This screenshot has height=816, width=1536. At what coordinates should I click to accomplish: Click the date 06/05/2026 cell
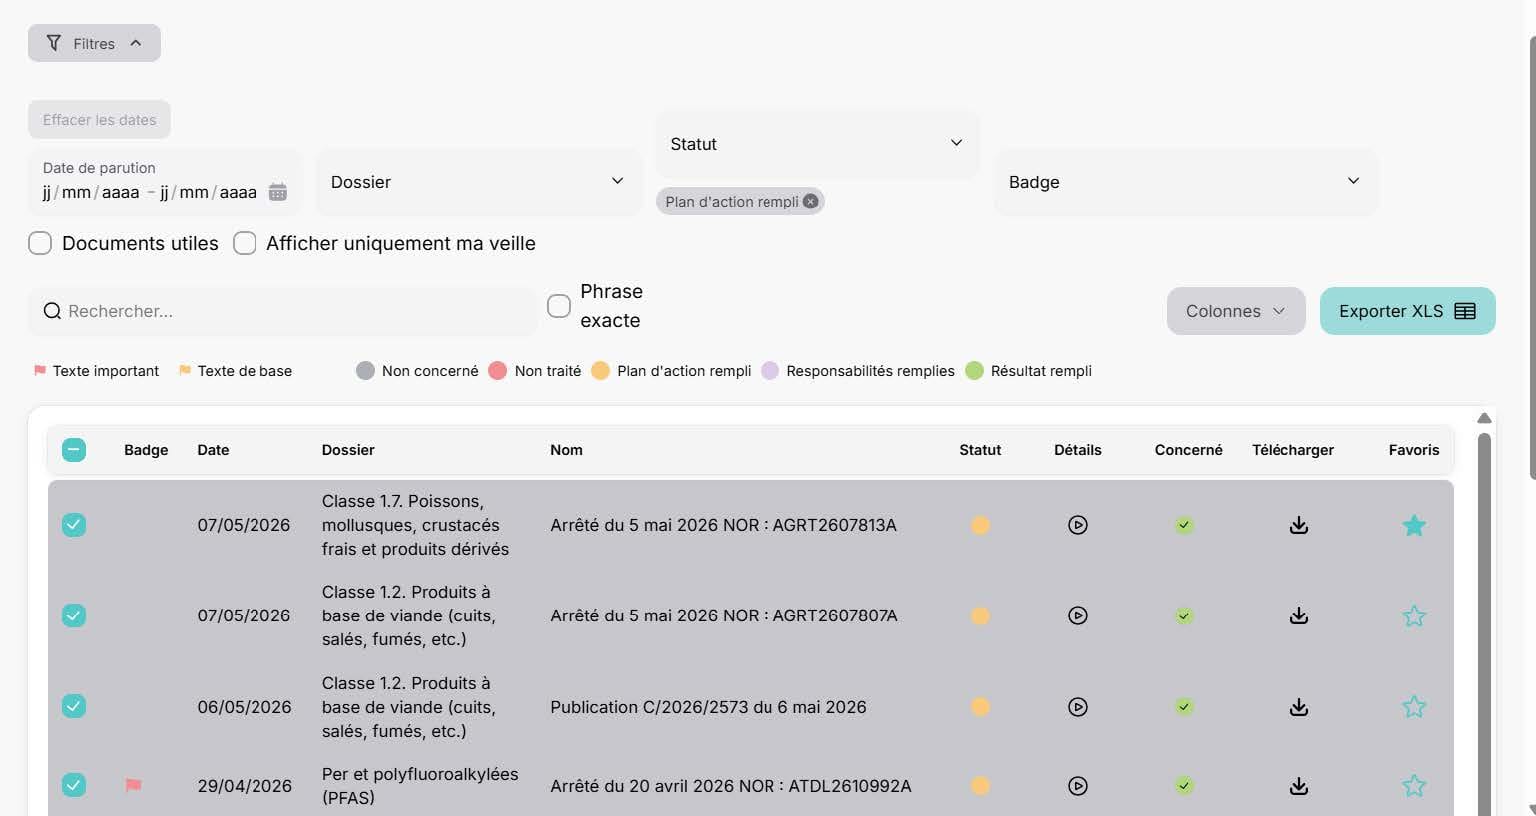point(244,707)
